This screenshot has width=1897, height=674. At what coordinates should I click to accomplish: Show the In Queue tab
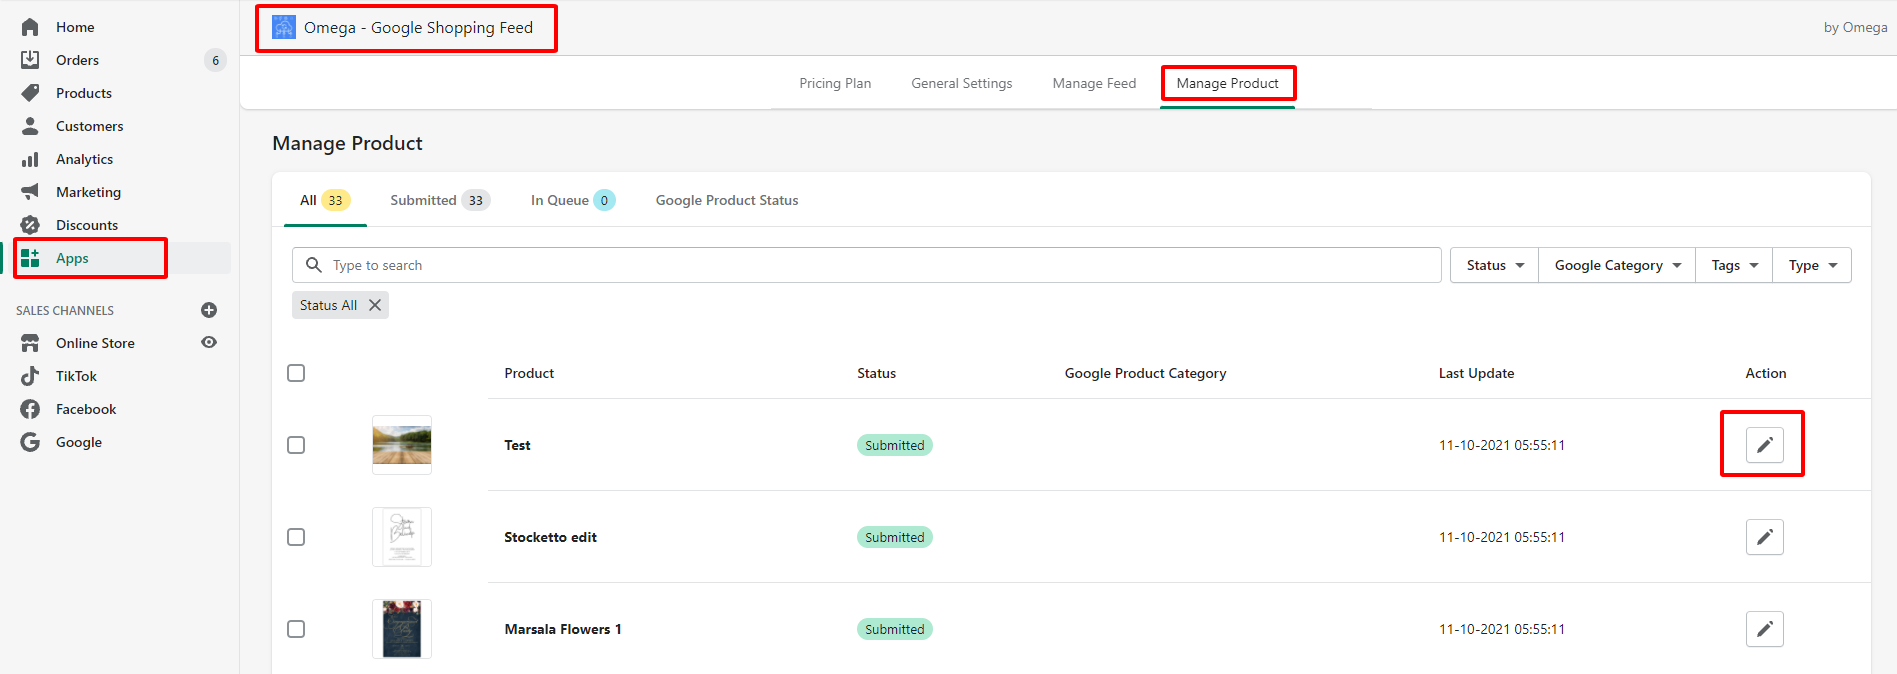pos(573,200)
